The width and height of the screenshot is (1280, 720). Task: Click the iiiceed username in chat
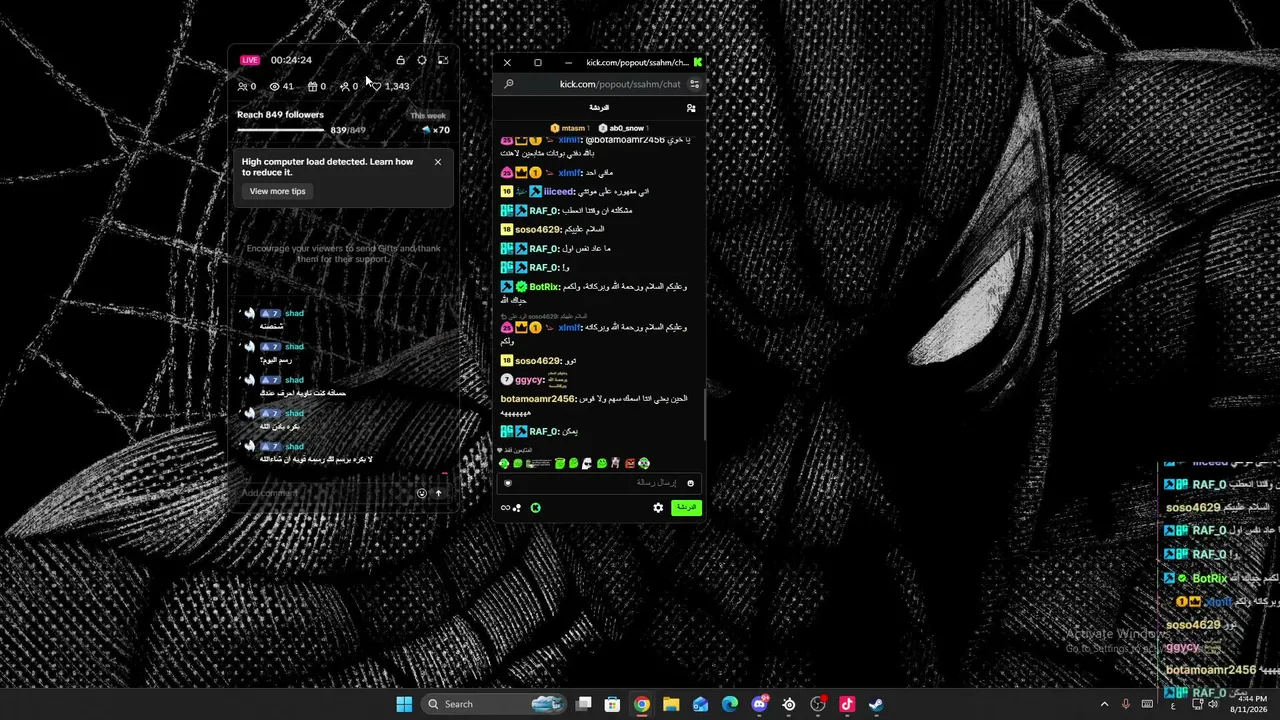pos(559,191)
